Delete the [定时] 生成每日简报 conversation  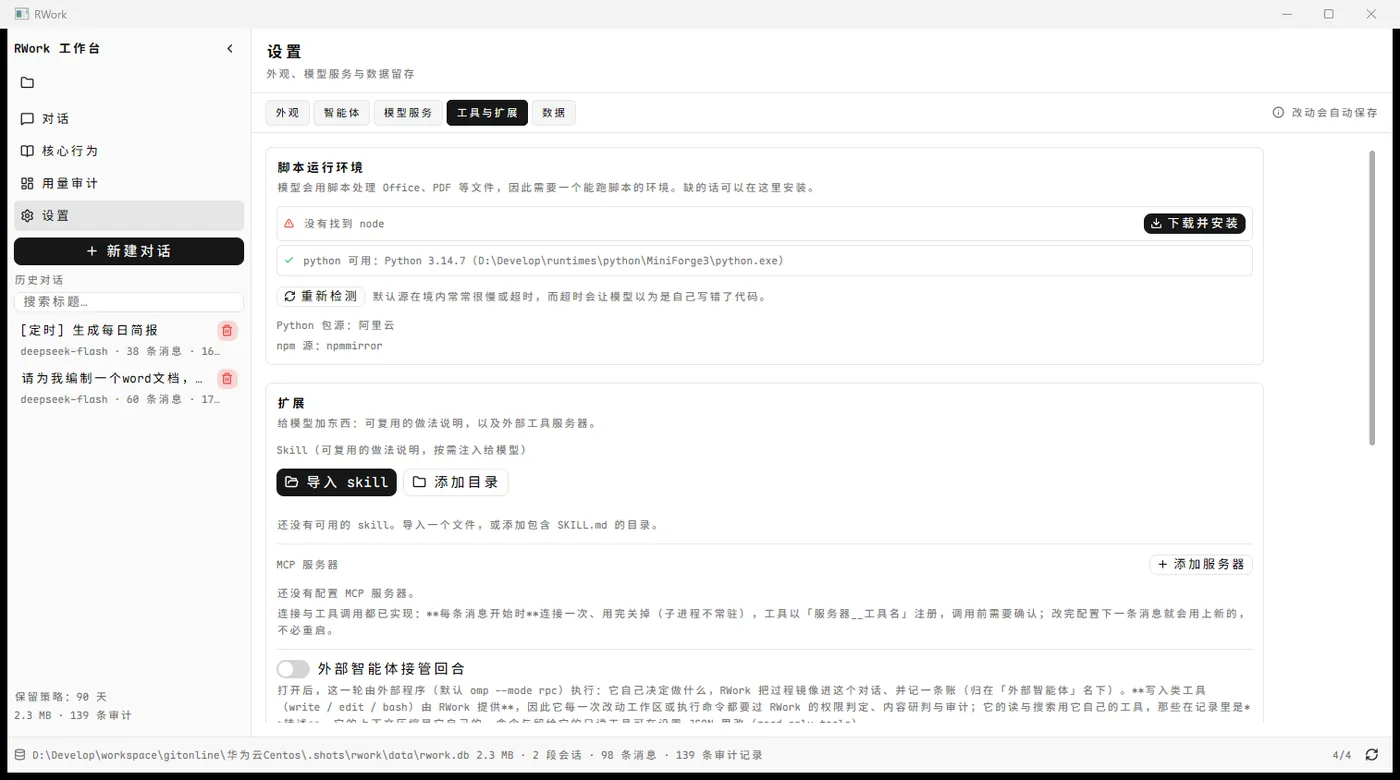coord(227,331)
